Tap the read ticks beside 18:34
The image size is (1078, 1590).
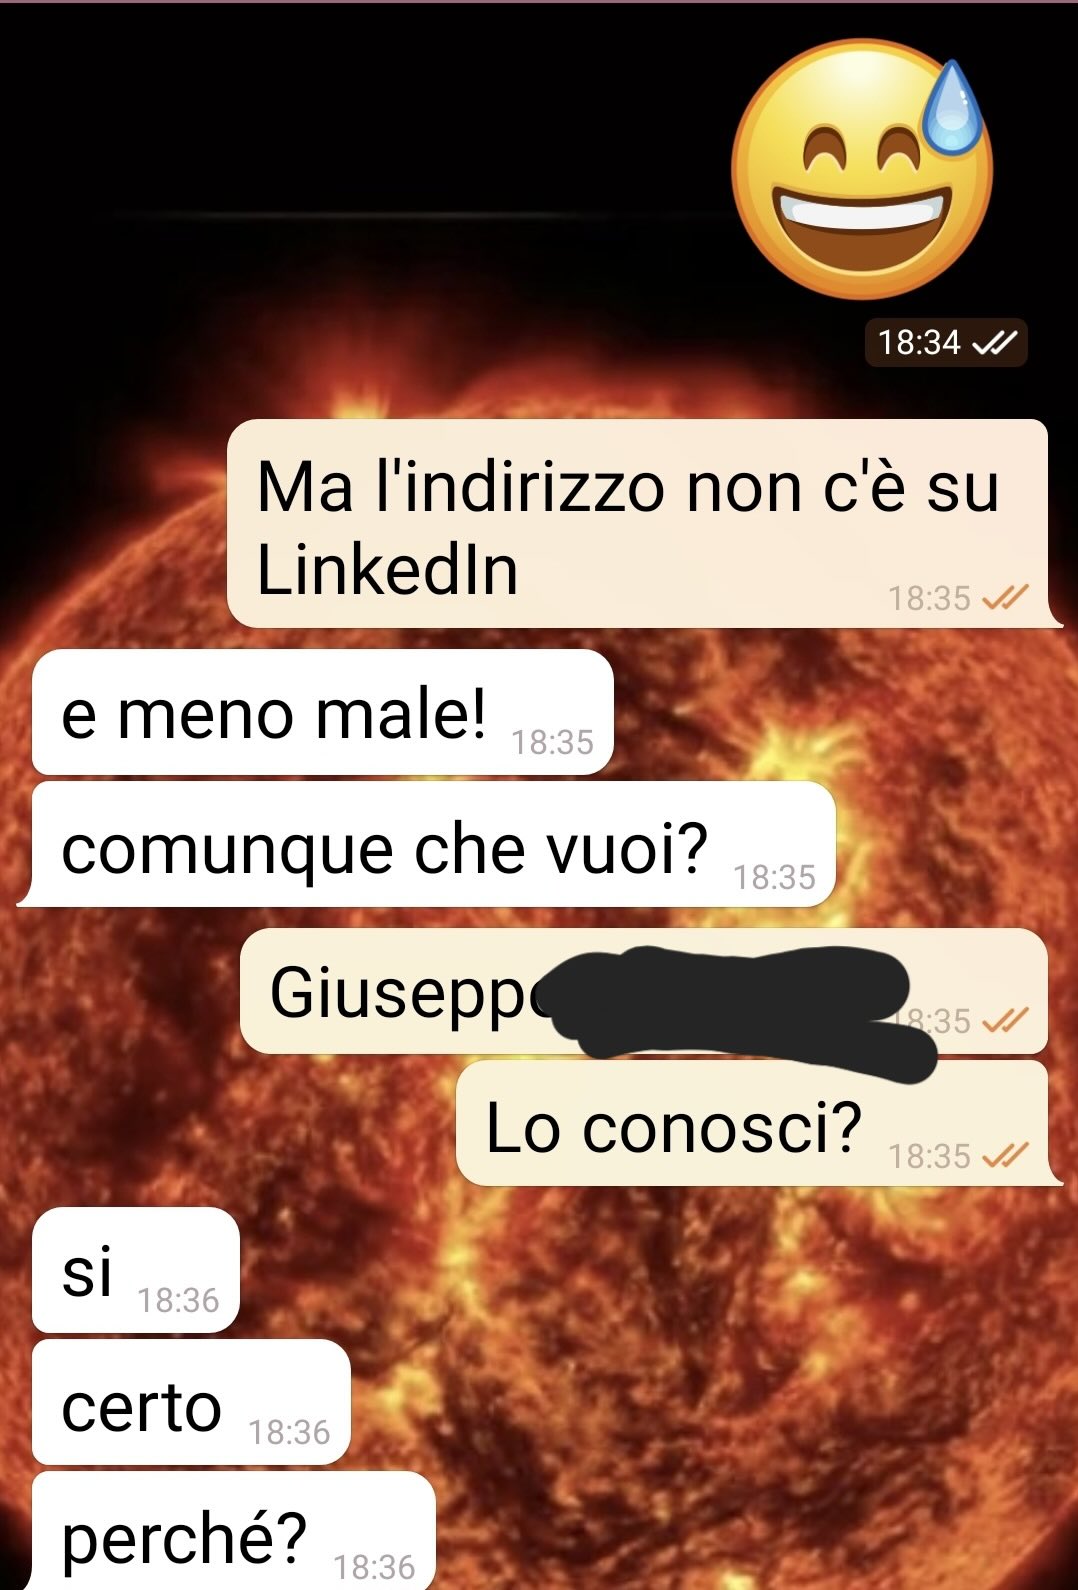coord(994,343)
